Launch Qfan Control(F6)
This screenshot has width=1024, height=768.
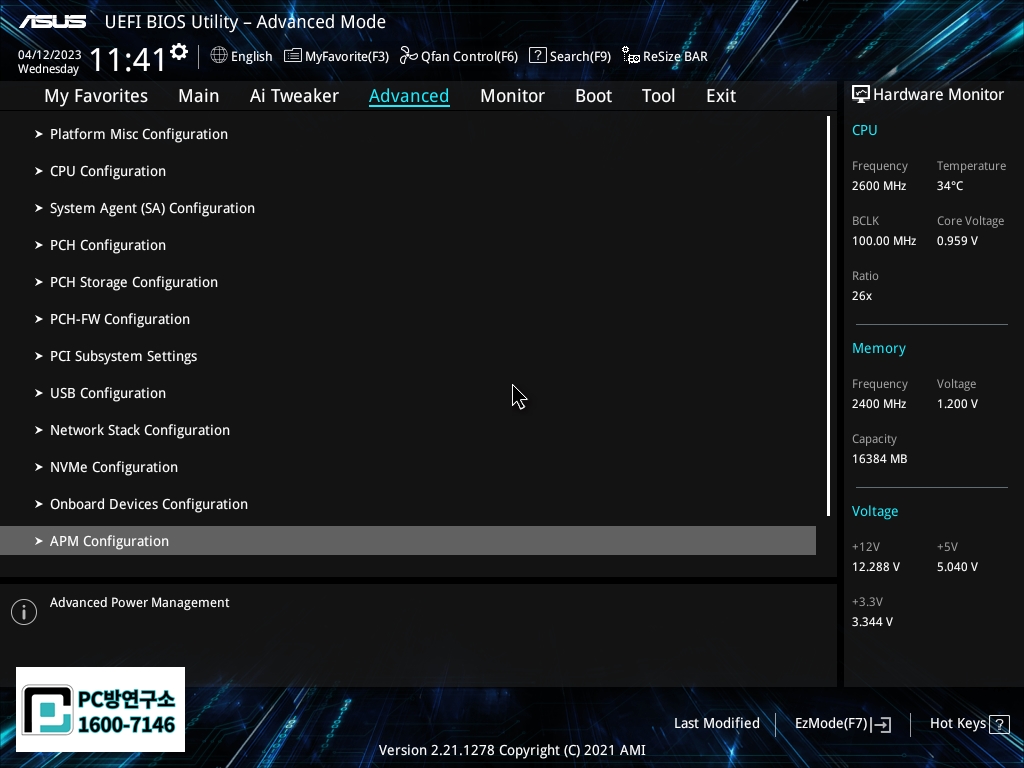pyautogui.click(x=470, y=56)
